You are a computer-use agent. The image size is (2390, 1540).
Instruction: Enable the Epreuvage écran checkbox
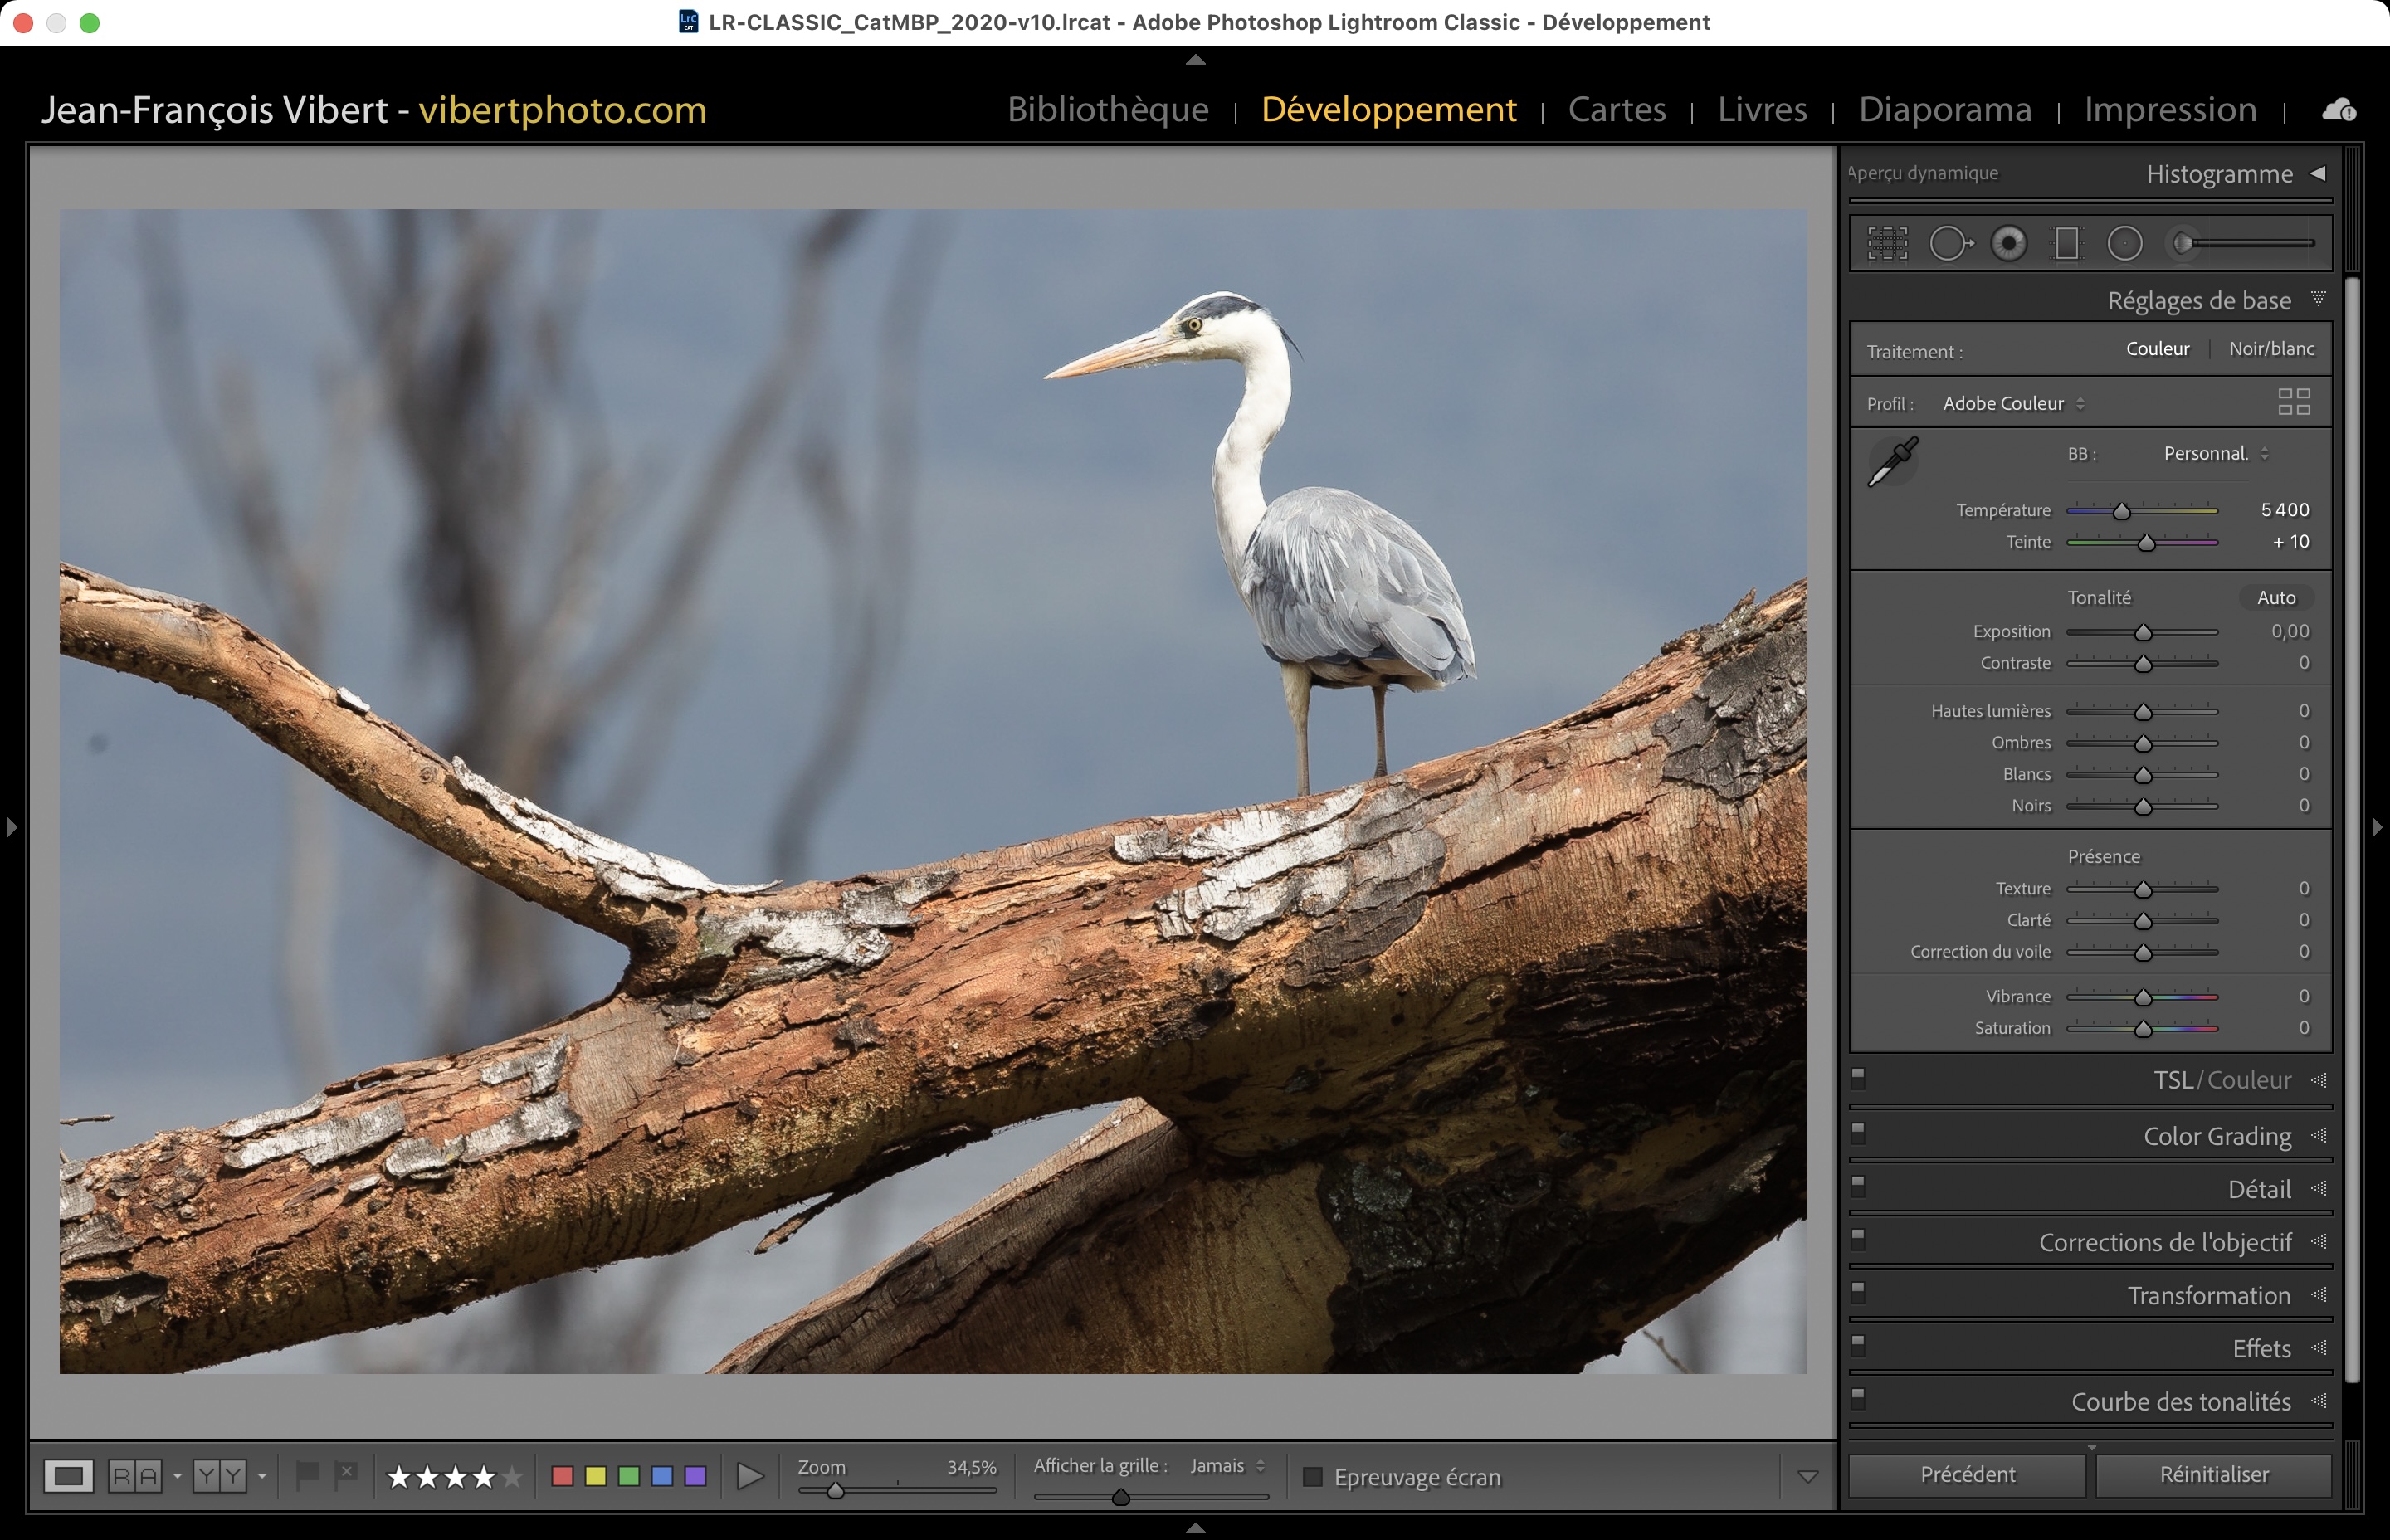click(x=1313, y=1477)
